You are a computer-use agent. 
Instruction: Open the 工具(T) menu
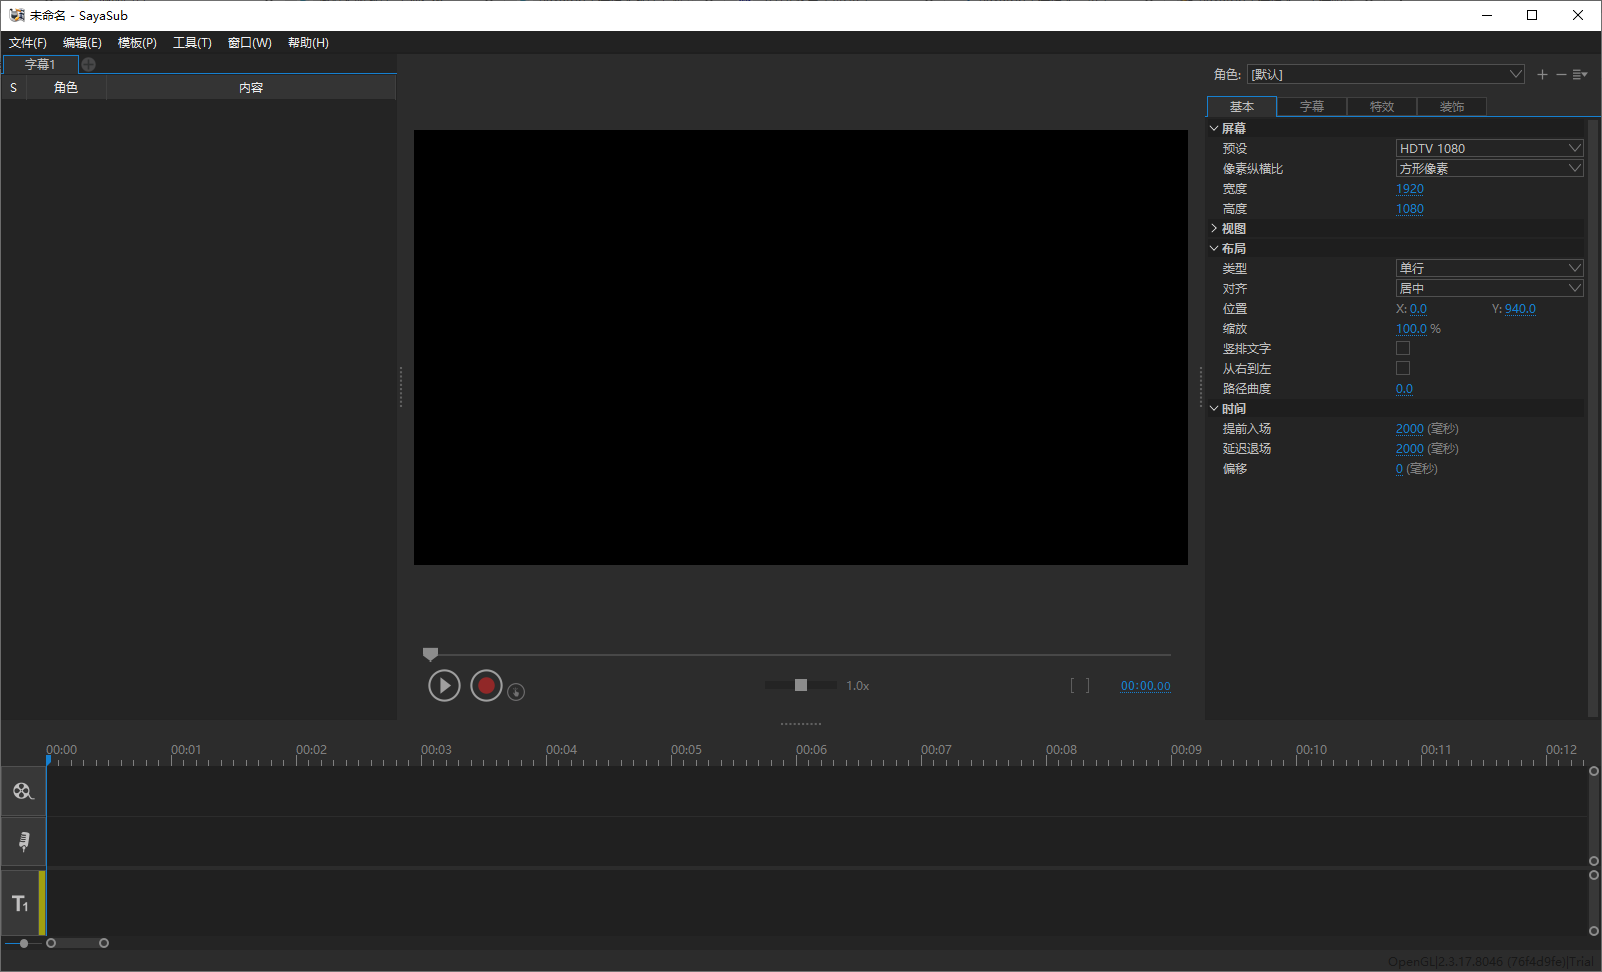click(x=192, y=43)
